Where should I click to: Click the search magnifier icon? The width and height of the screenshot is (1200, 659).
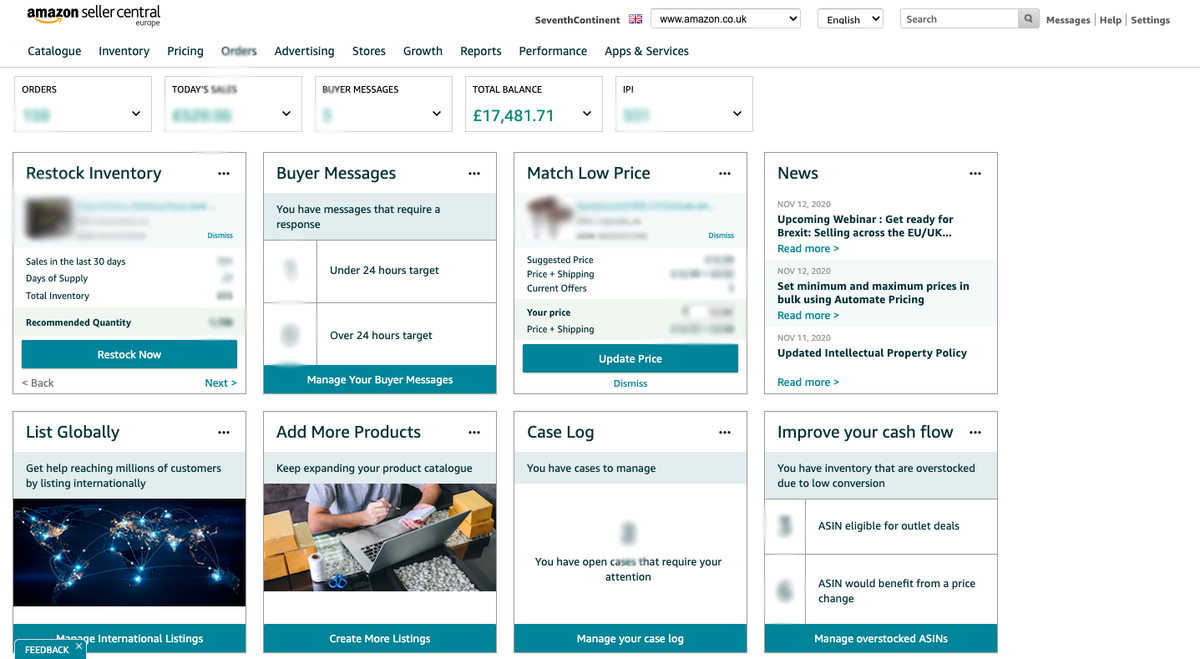pos(1029,19)
